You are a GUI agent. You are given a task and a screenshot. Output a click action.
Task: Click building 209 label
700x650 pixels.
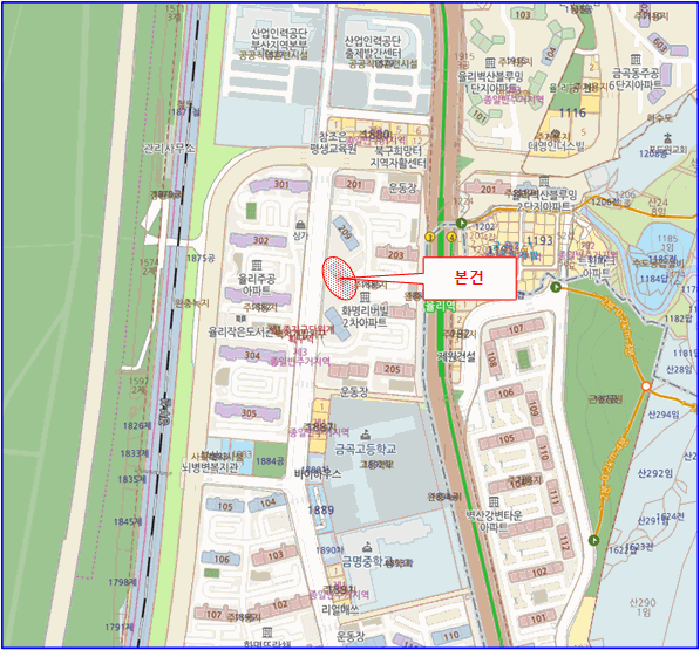point(345,232)
